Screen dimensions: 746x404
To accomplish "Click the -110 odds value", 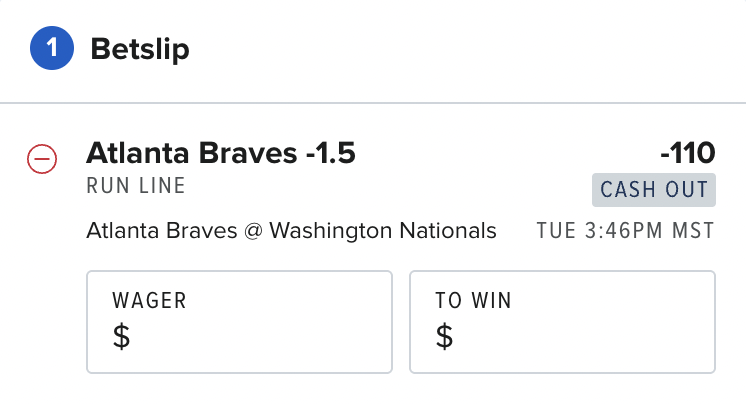I will pos(687,153).
